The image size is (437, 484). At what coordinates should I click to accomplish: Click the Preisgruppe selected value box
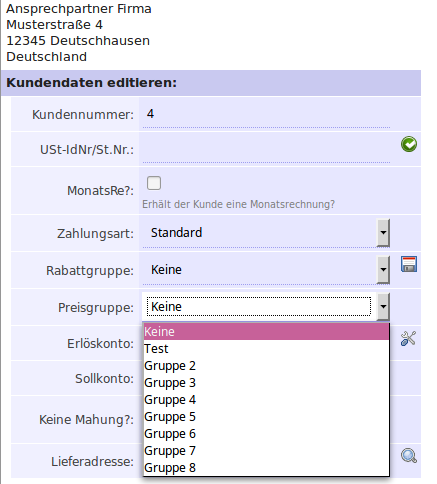point(259,307)
